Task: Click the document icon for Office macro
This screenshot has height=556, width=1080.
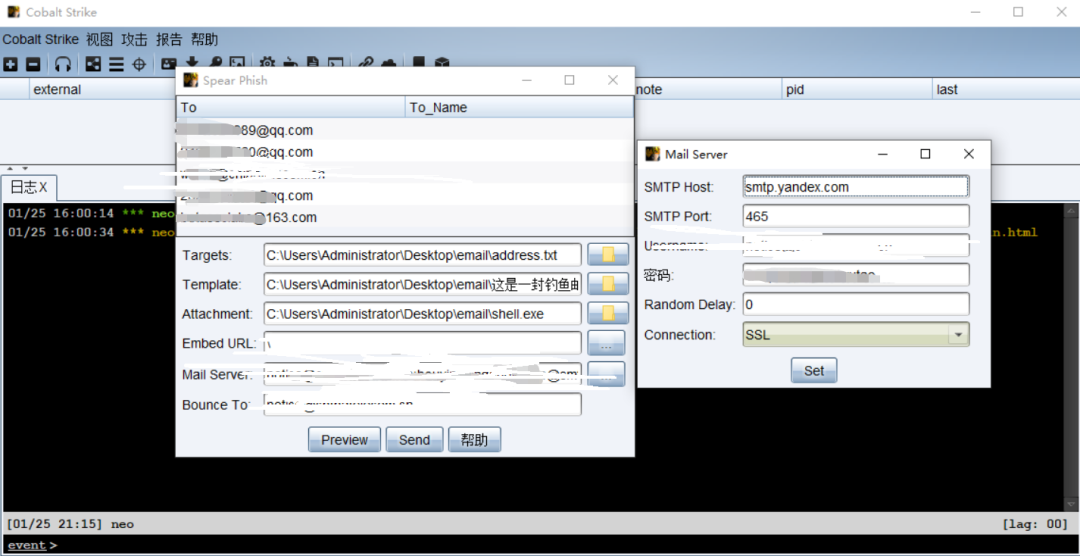Action: pyautogui.click(x=313, y=61)
